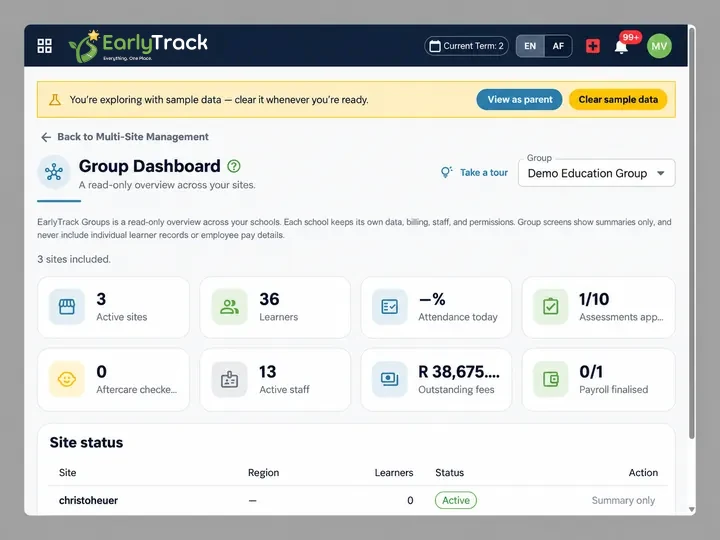Click the Active sites store icon

(67, 307)
